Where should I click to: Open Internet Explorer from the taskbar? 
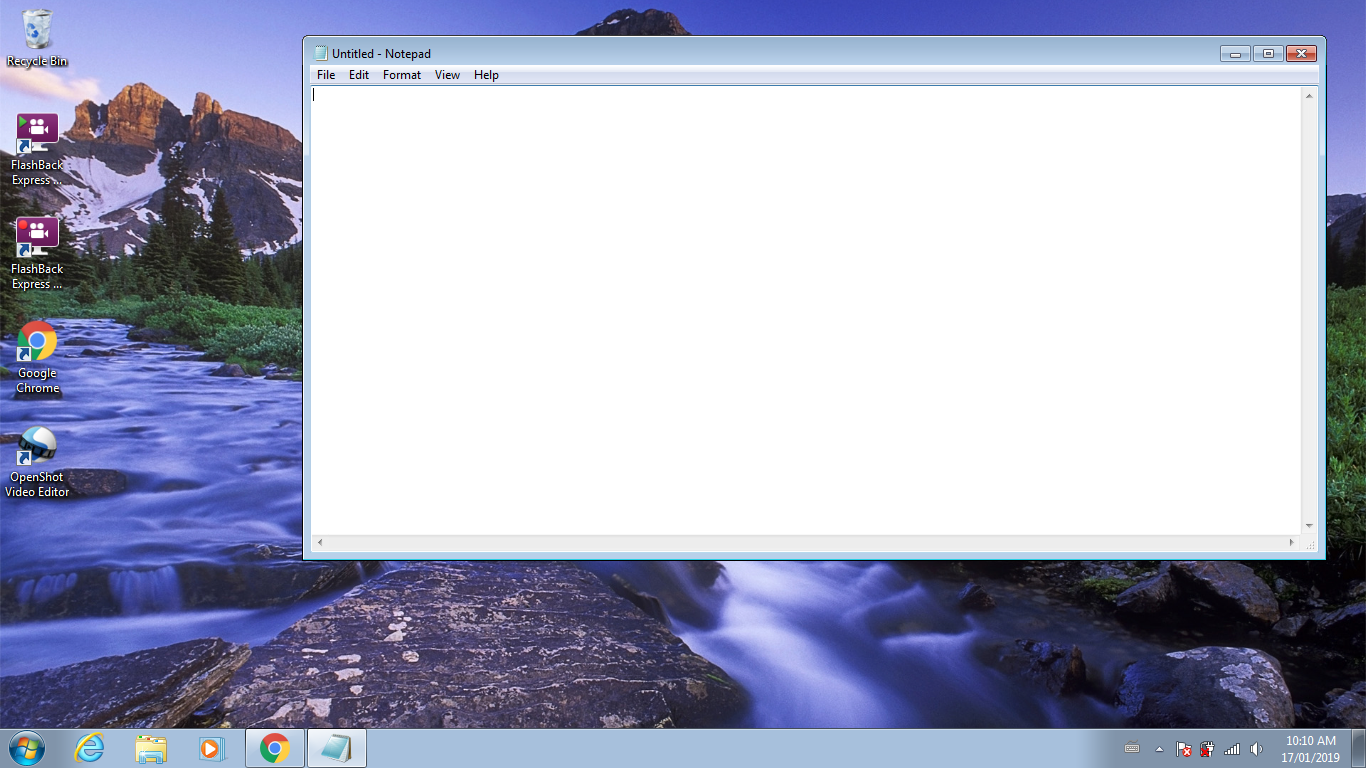click(89, 747)
